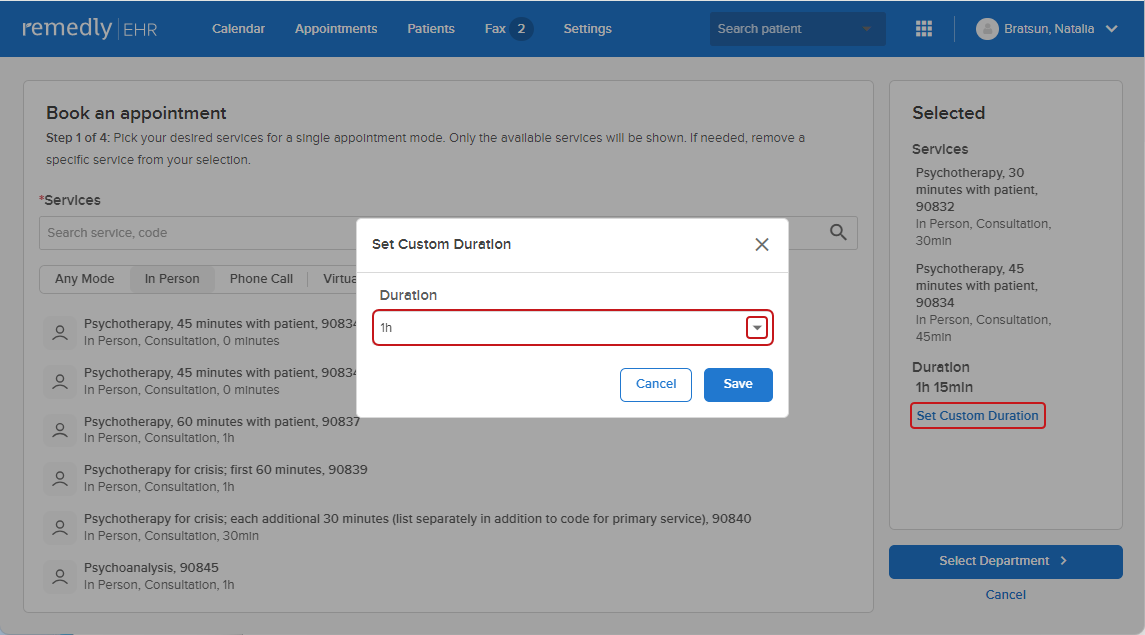
Task: Click Cancel link below Select Department
Action: click(x=1005, y=595)
